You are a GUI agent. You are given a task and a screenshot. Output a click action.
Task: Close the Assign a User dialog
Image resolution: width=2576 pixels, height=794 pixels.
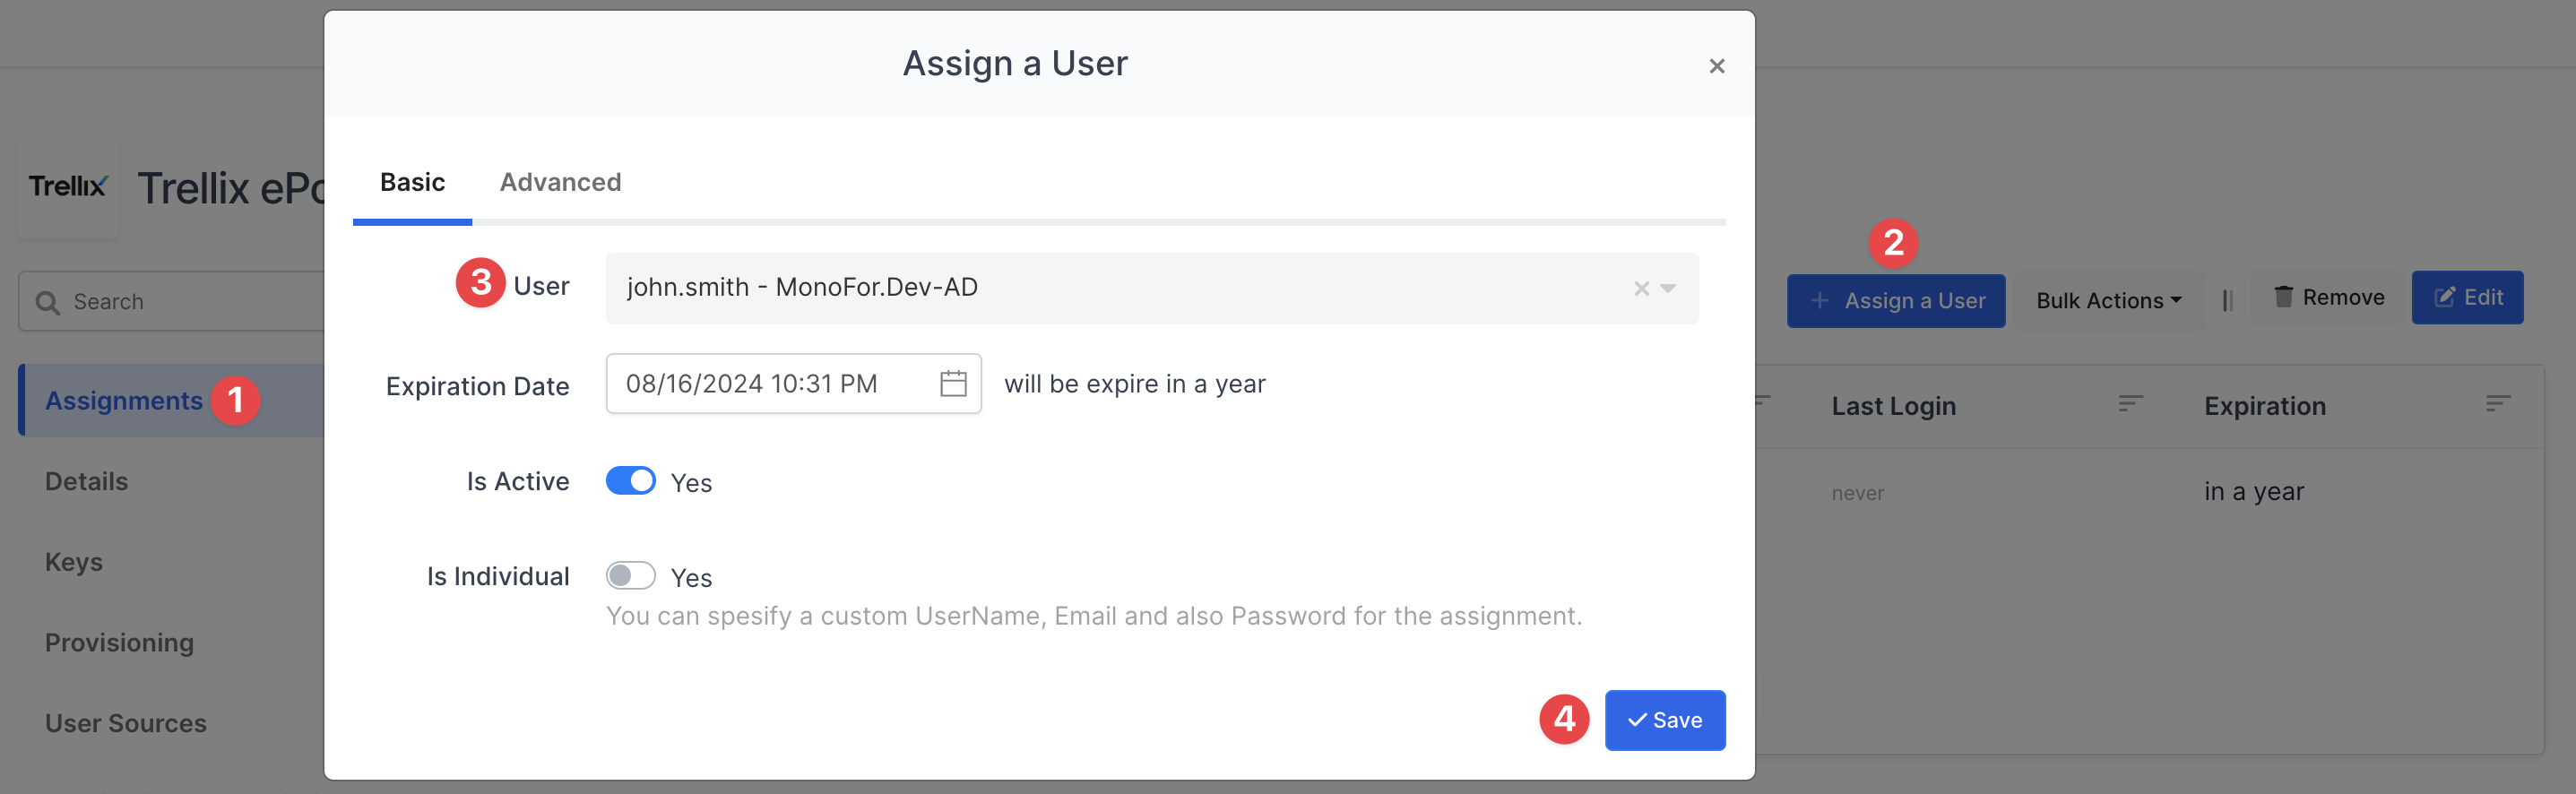point(1717,66)
